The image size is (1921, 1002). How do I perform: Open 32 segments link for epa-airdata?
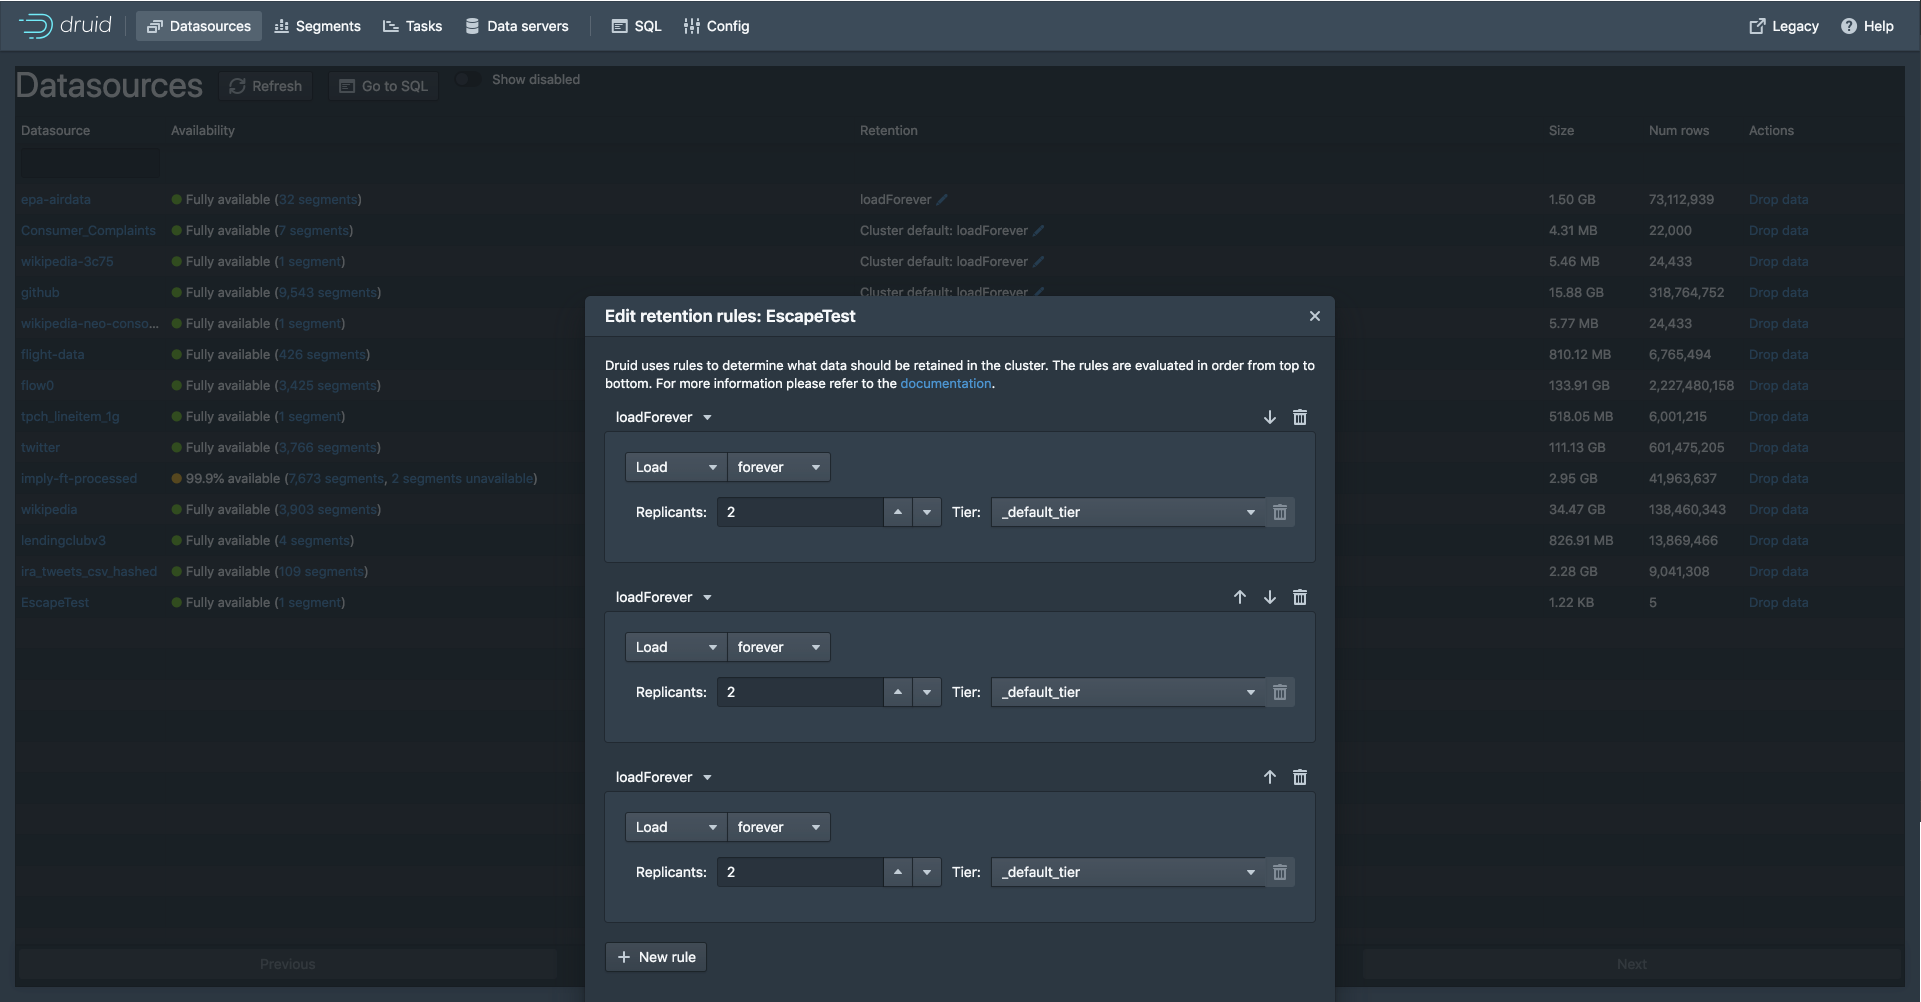318,200
